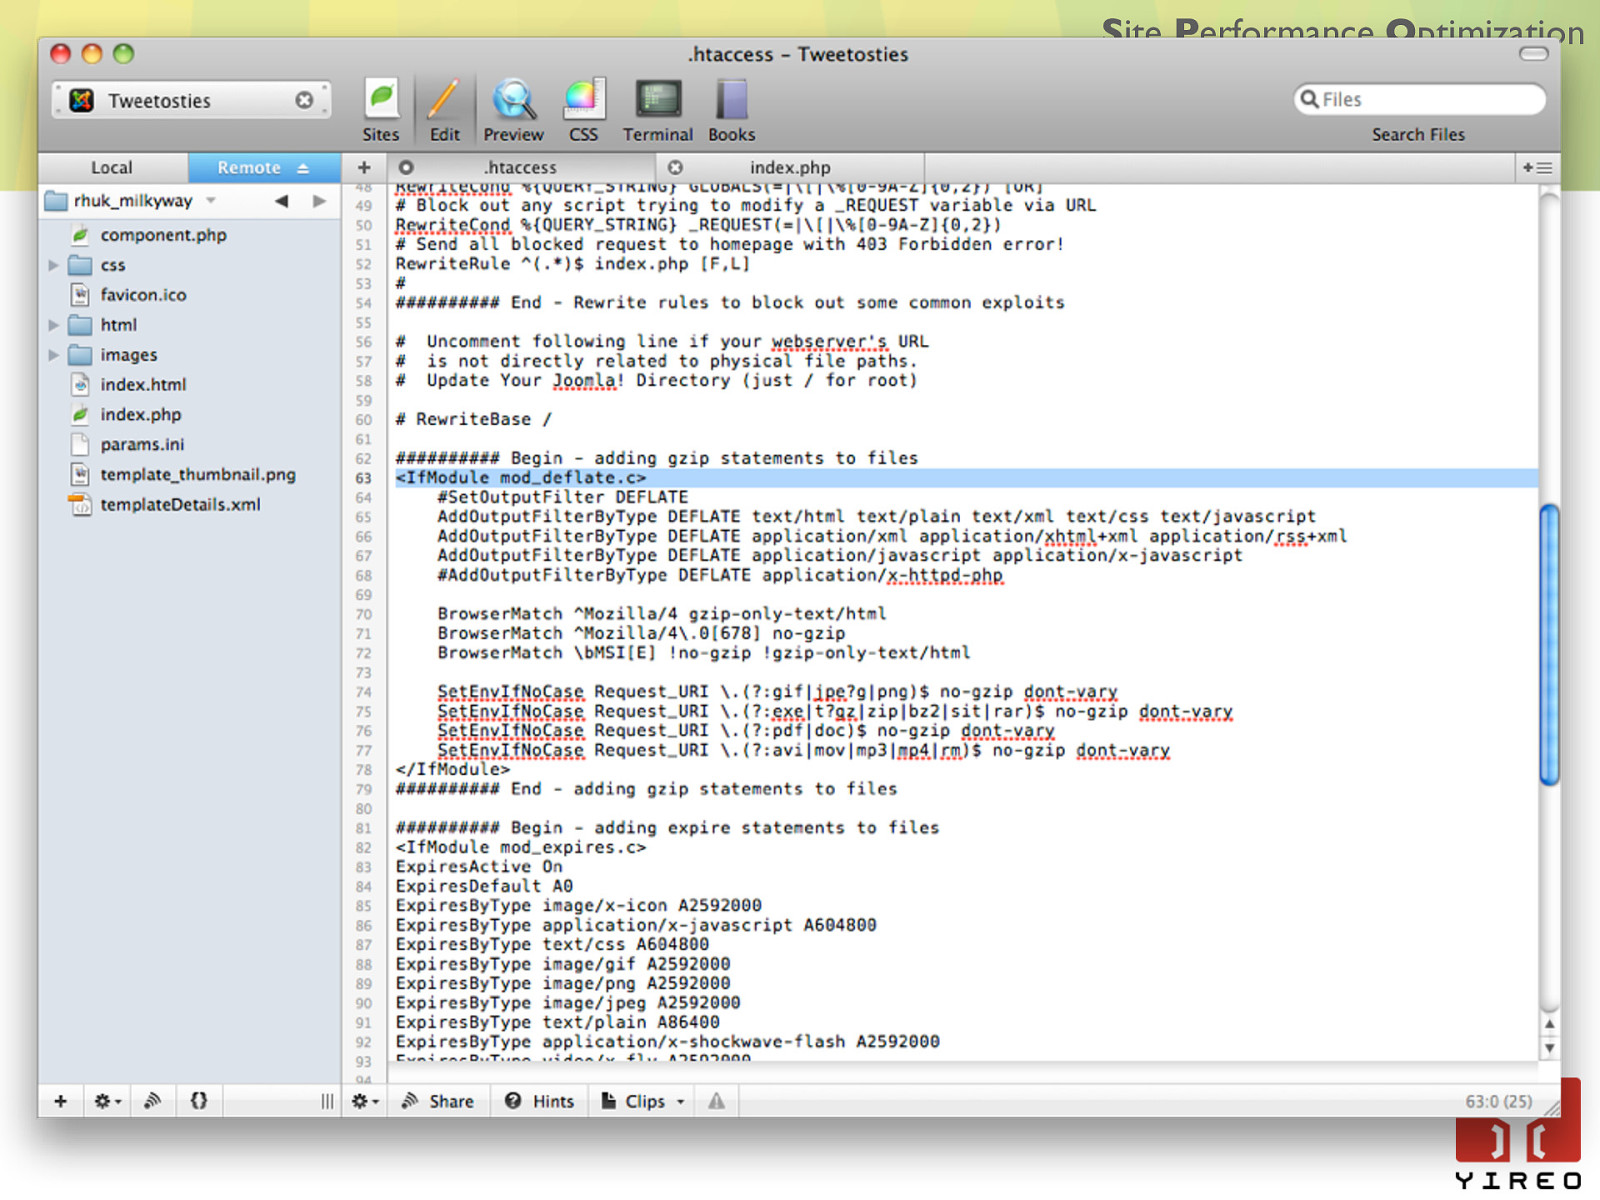Open the Clips dropdown

[x=643, y=1101]
